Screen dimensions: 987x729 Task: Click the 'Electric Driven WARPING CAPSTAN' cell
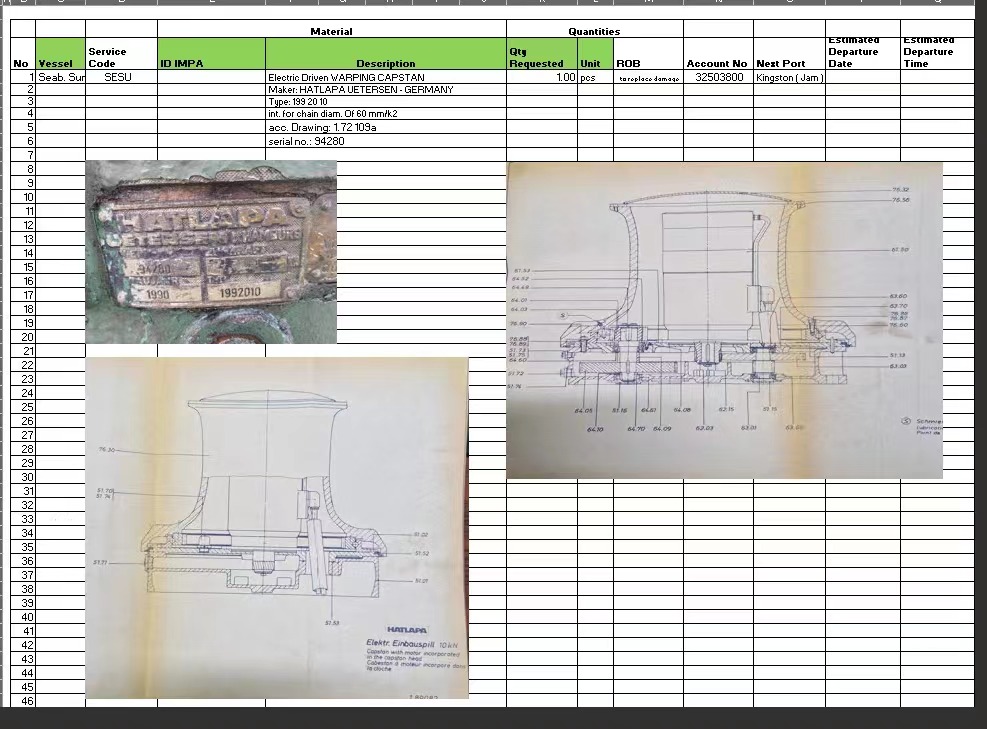click(385, 77)
